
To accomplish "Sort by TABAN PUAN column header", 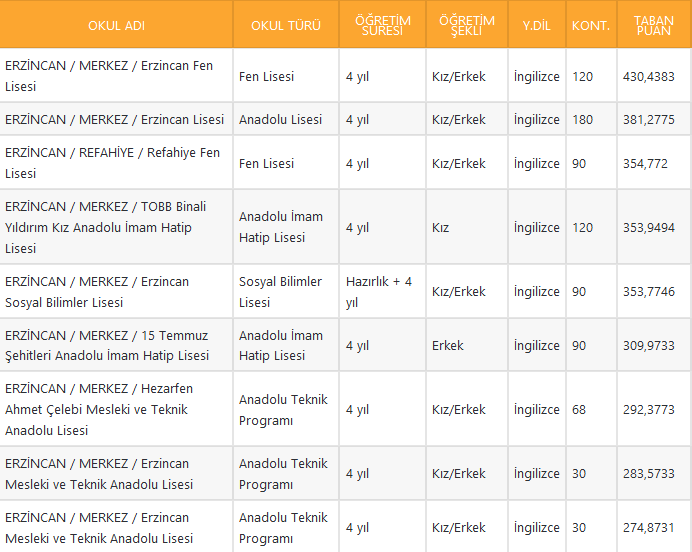I will click(654, 25).
